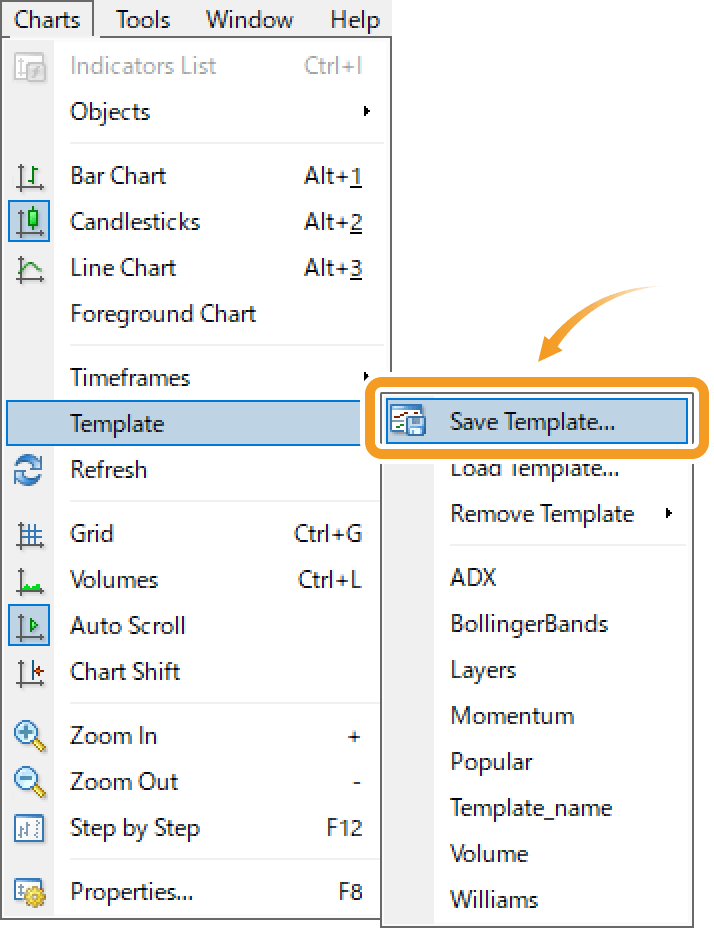
Task: Expand the Remove Template submenu arrow
Action: [668, 513]
